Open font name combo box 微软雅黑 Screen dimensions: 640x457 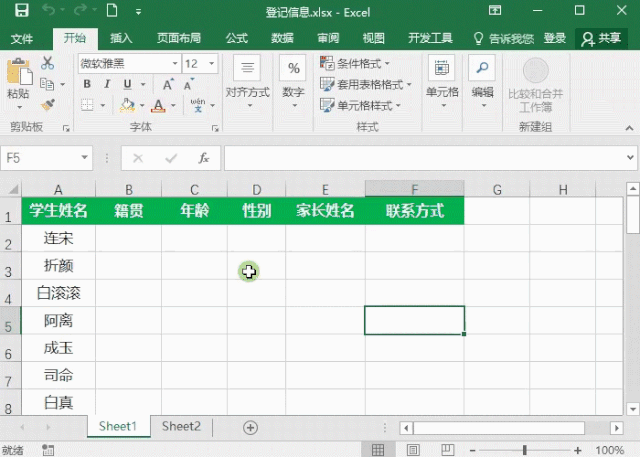[129, 64]
